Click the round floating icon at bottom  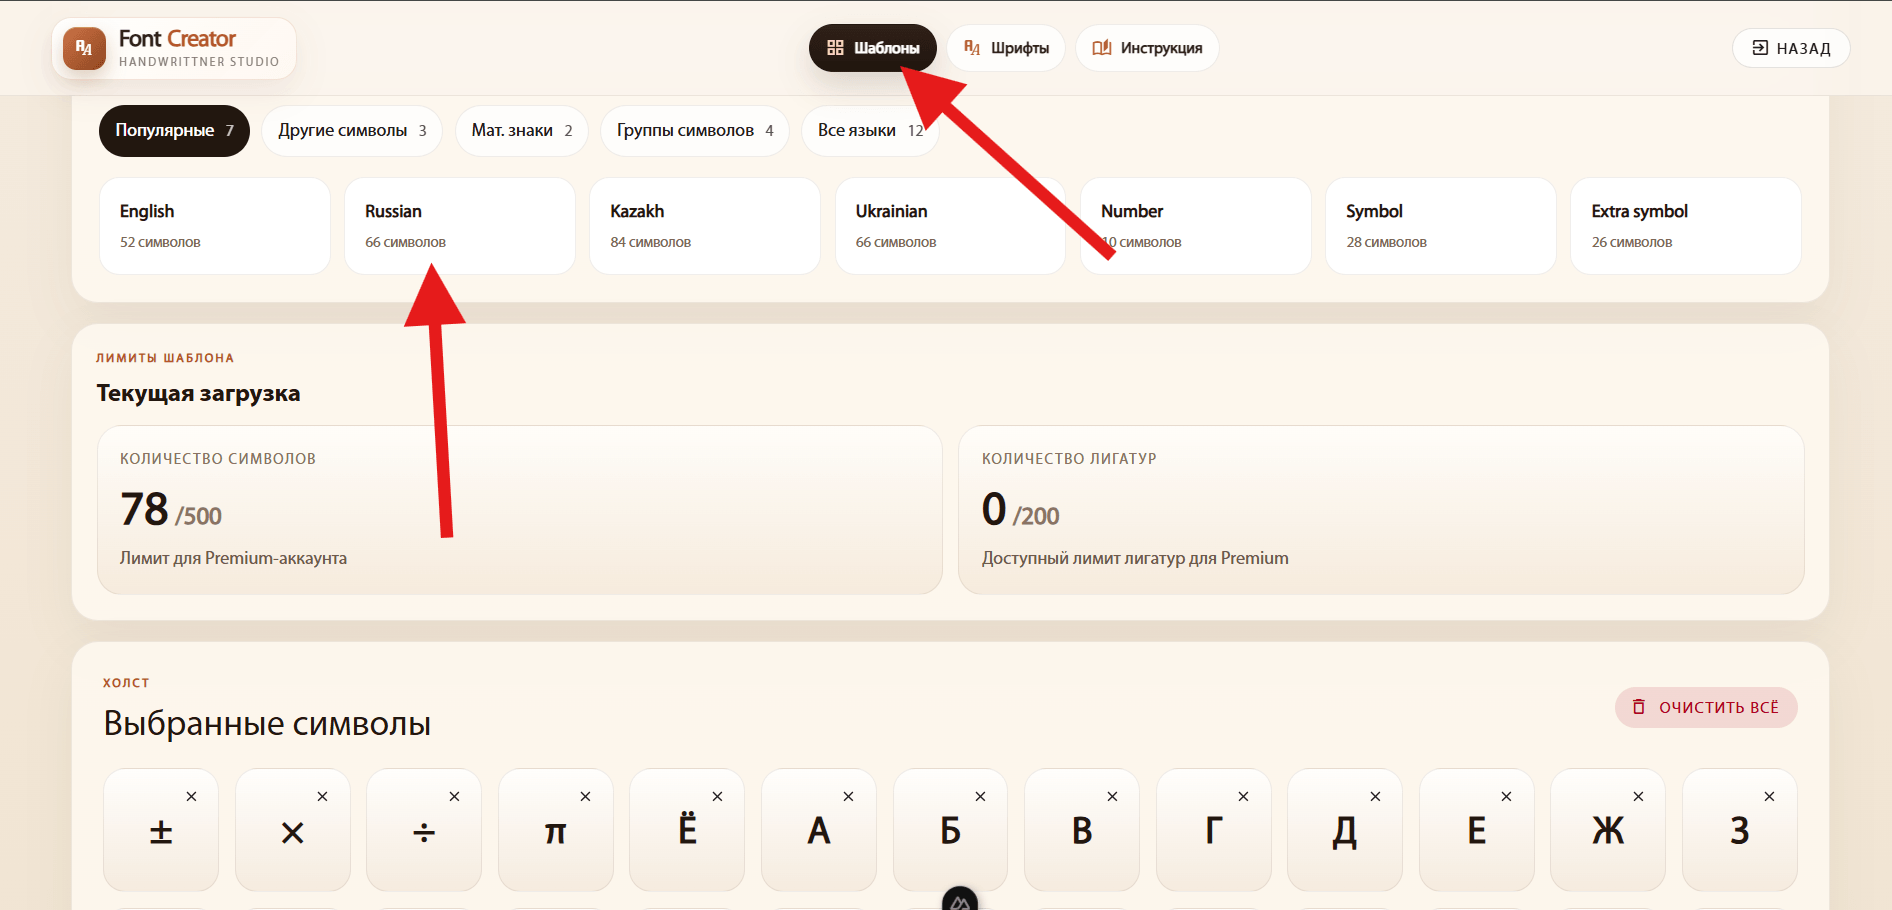(960, 900)
